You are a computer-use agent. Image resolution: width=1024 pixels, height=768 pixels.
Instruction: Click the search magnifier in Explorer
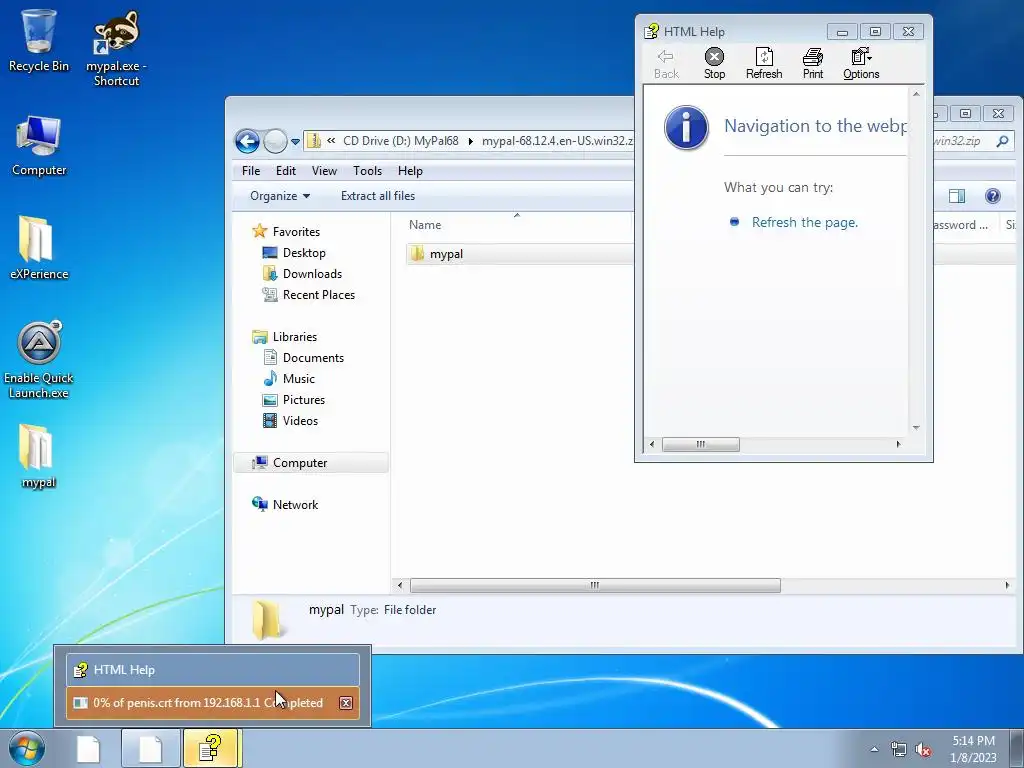[1002, 141]
